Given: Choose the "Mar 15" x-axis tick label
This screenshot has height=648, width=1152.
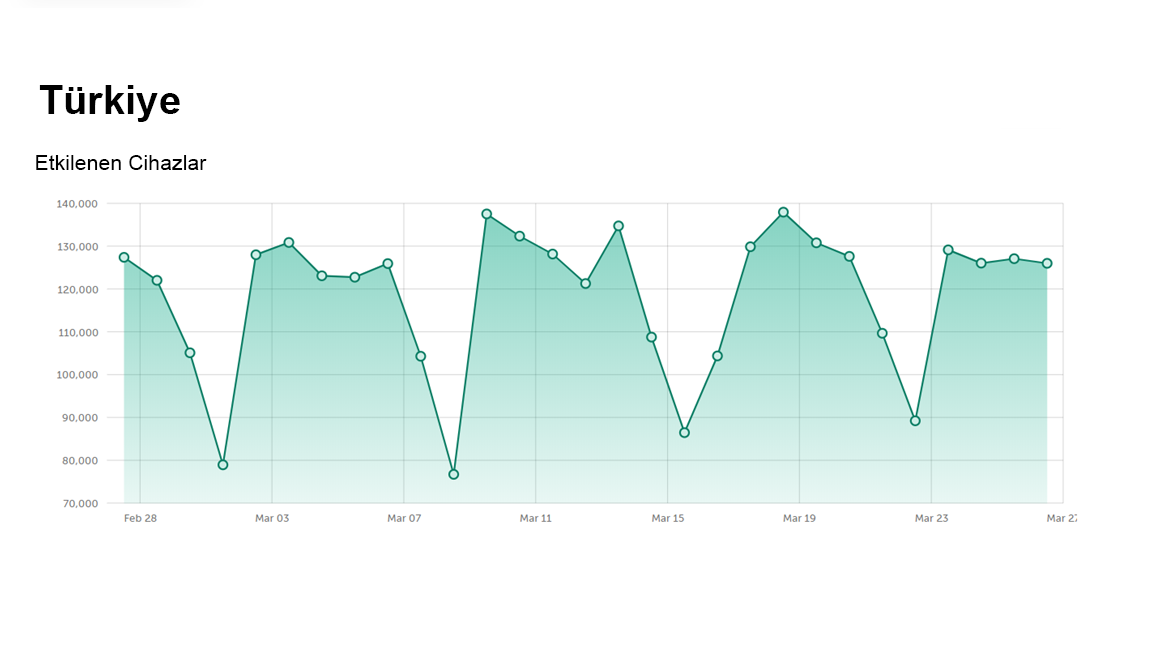Looking at the screenshot, I should point(667,518).
